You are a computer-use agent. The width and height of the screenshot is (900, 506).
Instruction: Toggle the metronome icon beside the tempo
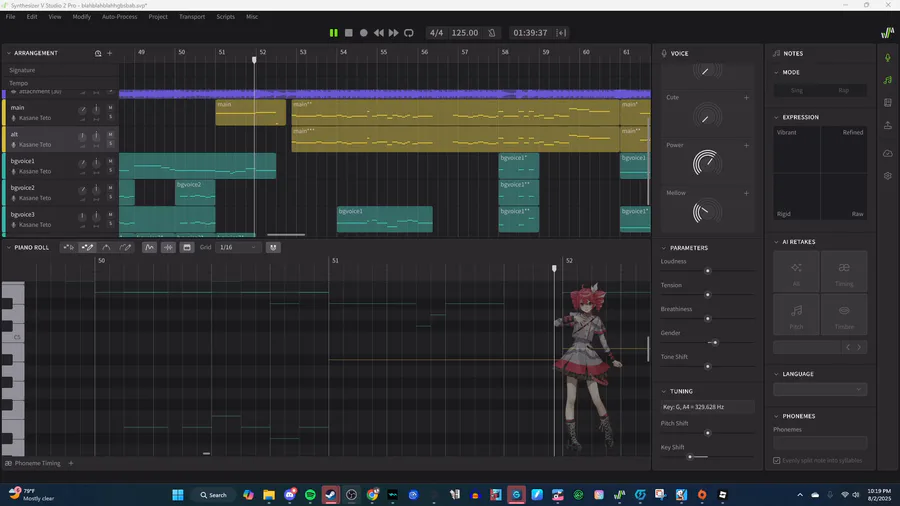[x=492, y=33]
